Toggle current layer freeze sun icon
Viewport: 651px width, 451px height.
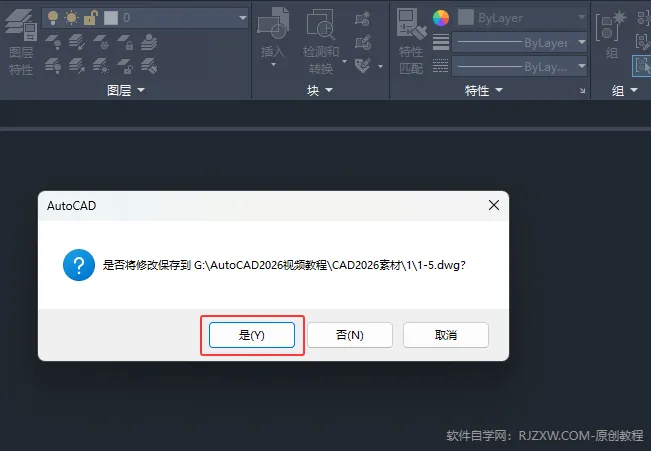(71, 17)
